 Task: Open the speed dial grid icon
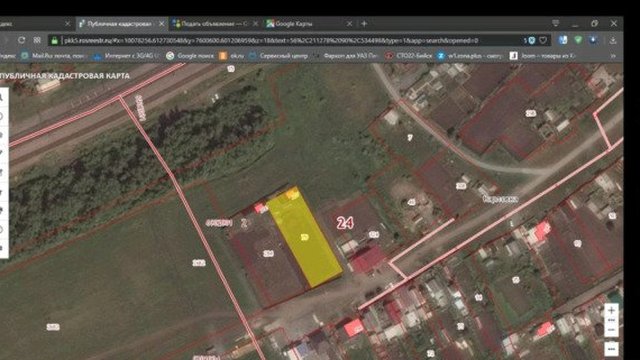click(x=37, y=40)
